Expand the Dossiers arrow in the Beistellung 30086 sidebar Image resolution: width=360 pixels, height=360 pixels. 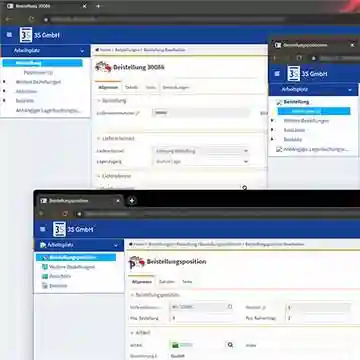(x=4, y=100)
